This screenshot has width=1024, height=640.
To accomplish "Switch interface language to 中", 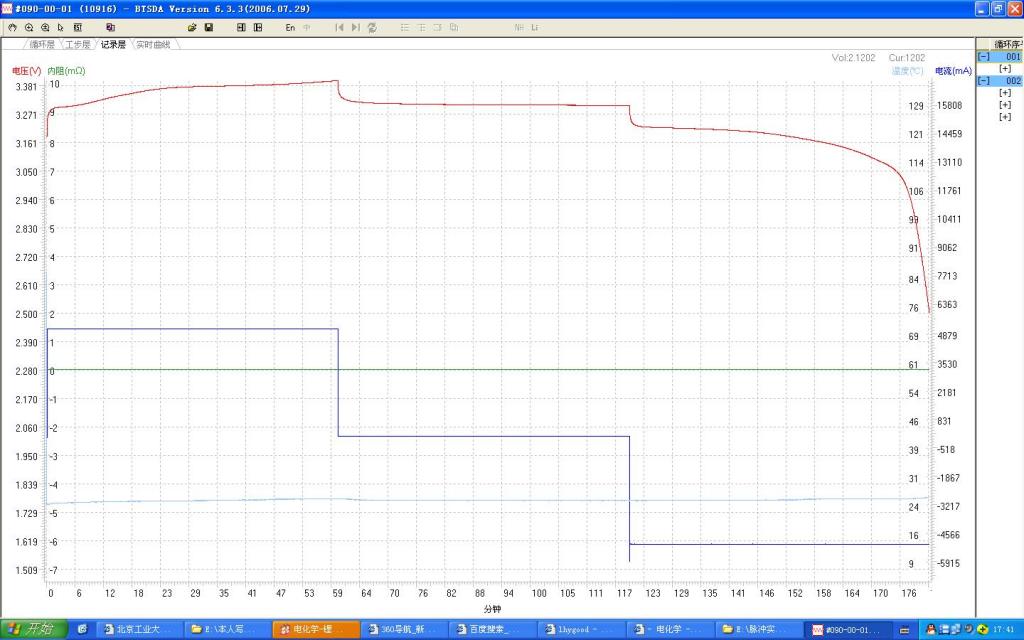I will coord(306,27).
